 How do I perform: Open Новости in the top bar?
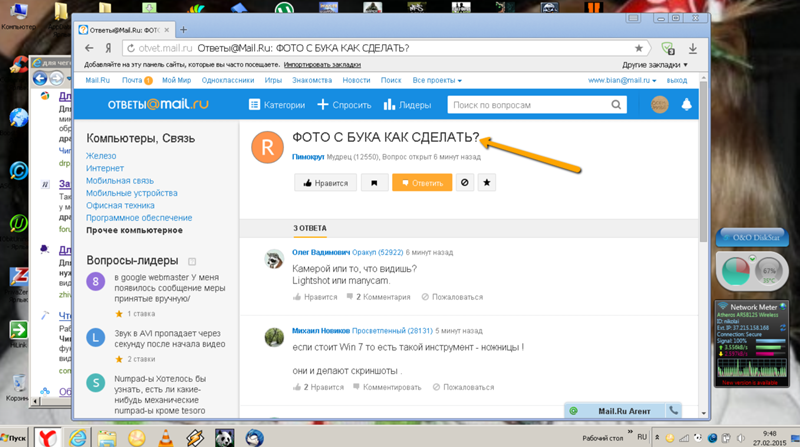356,80
